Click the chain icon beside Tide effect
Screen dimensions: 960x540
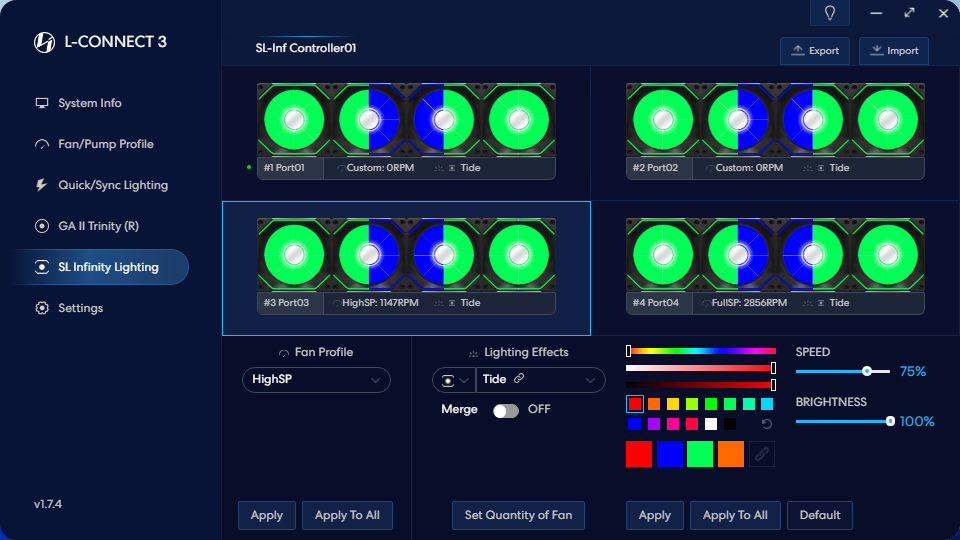coord(519,378)
